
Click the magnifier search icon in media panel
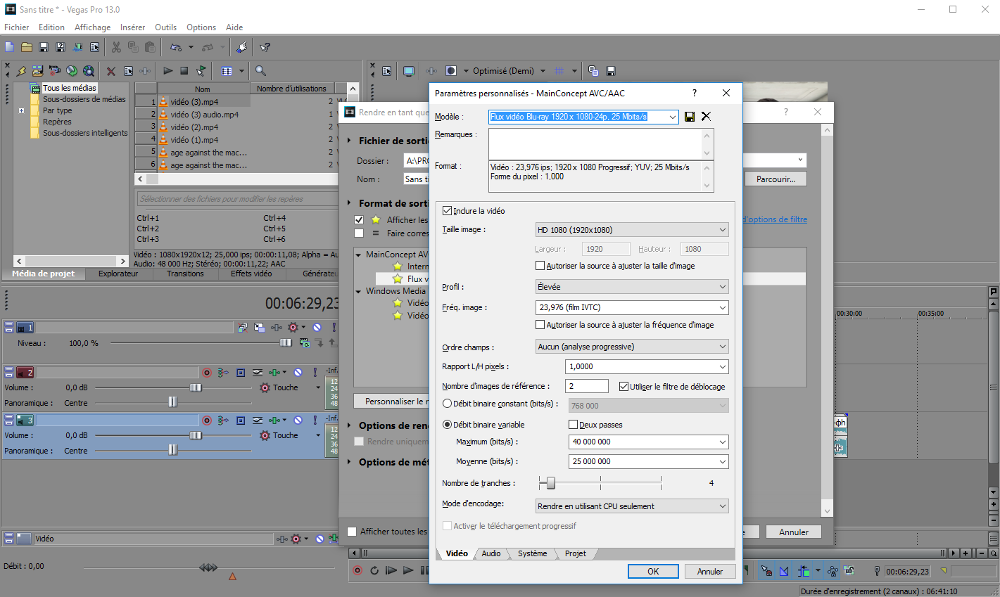point(260,71)
